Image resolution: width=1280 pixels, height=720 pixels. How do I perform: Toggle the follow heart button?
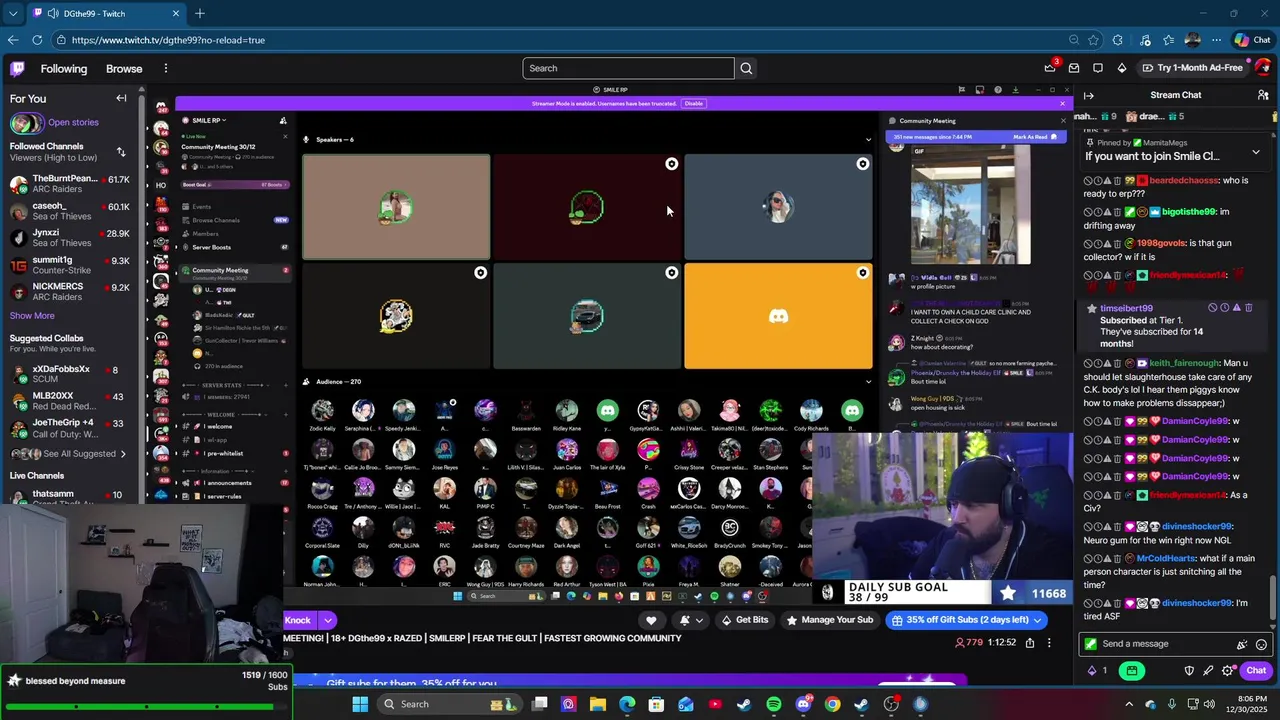tap(651, 620)
